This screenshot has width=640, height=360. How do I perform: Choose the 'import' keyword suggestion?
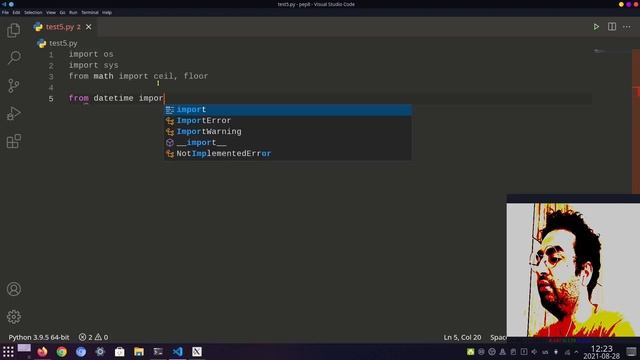click(x=288, y=109)
